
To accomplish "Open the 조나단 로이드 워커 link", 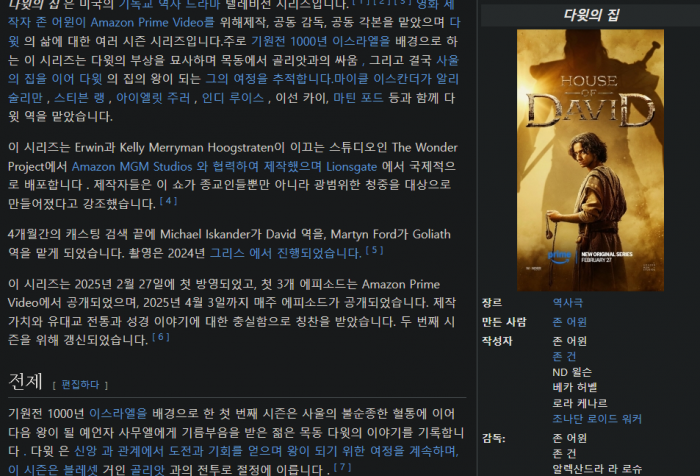I will [597, 419].
